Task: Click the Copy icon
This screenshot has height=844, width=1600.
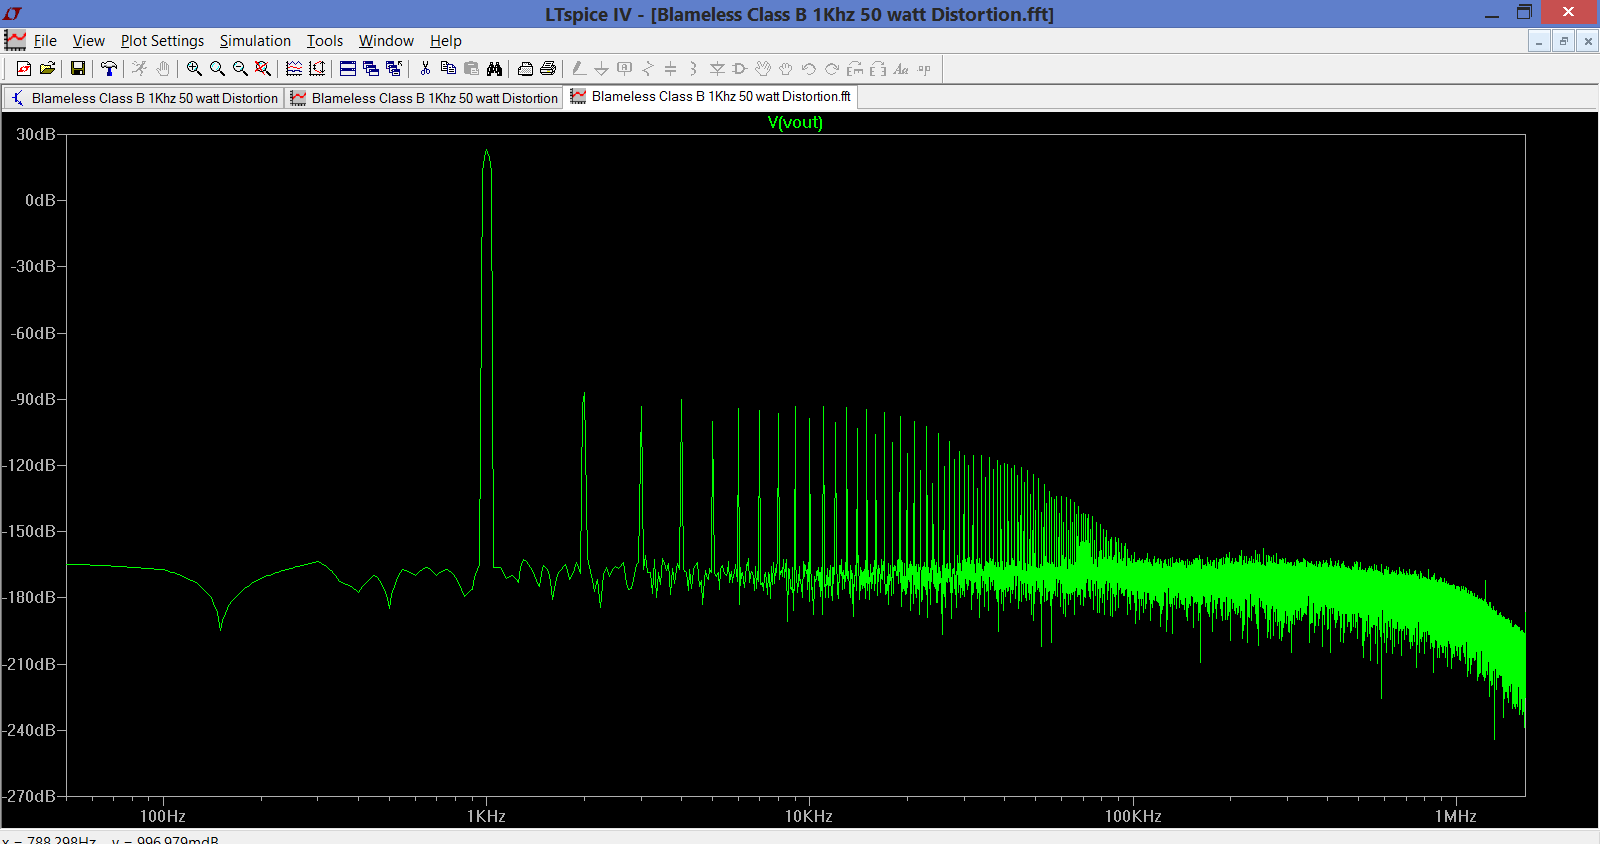Action: (448, 69)
